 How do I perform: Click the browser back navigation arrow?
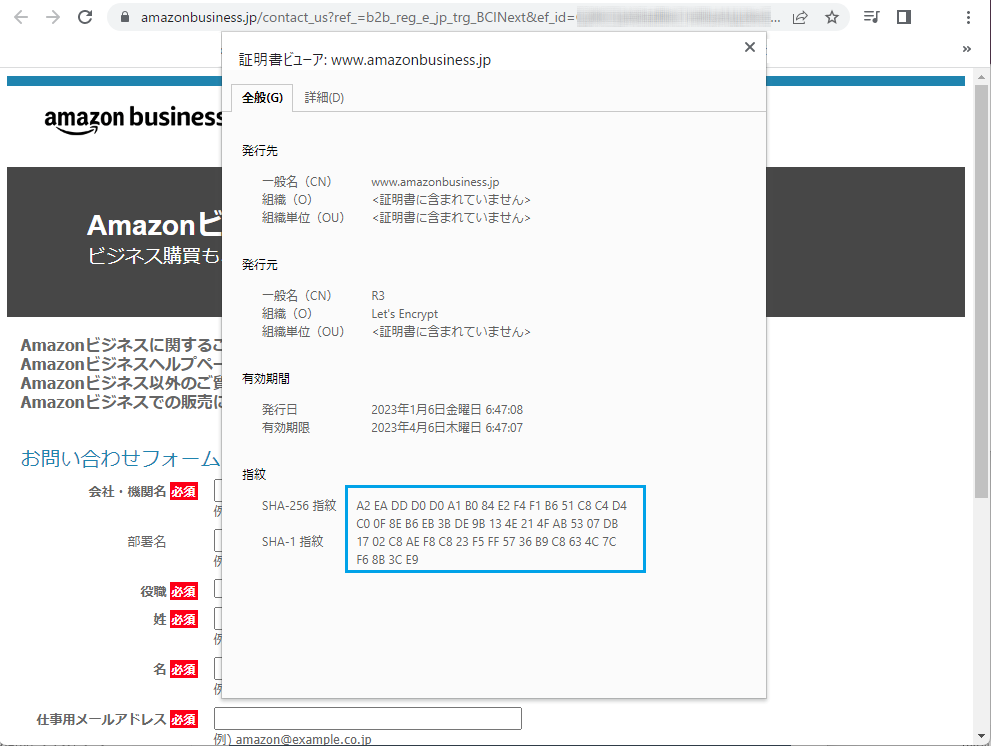[x=21, y=17]
